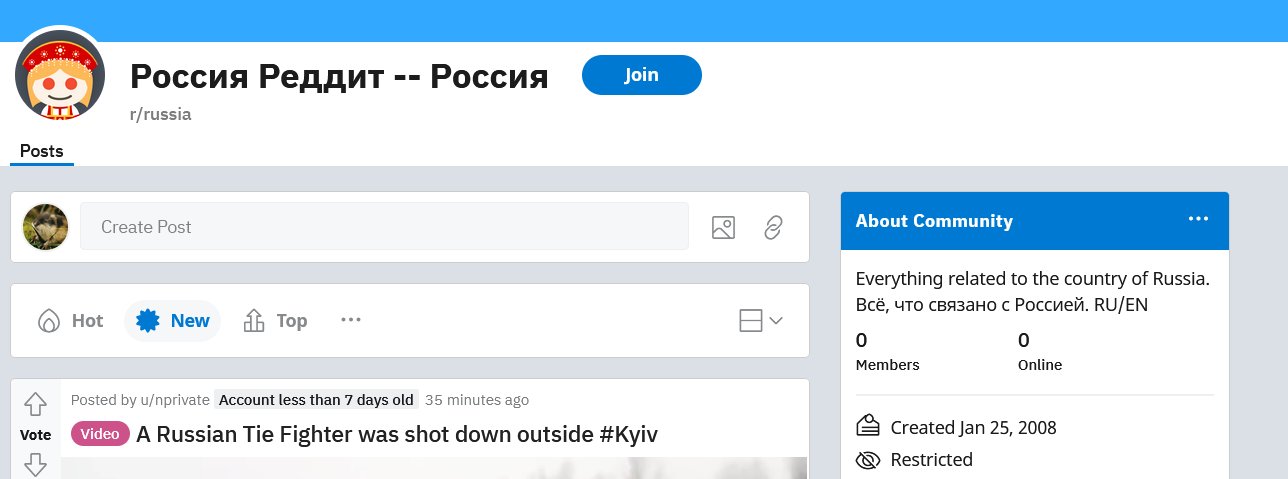
Task: Open more sort options ellipsis
Action: coord(350,320)
